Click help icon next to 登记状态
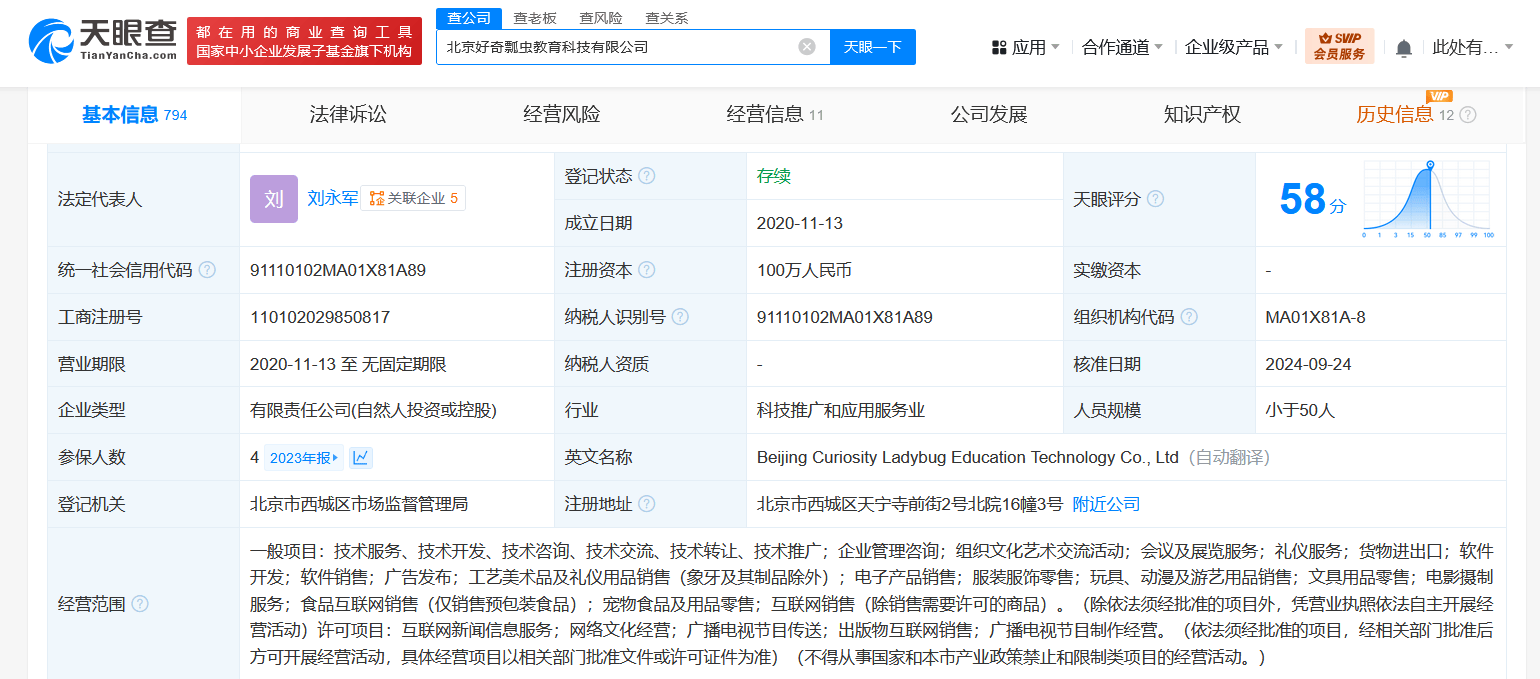This screenshot has height=679, width=1540. click(647, 176)
